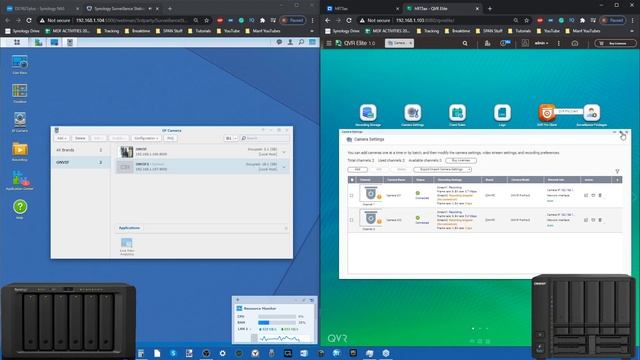Open QVR Elite hamburger menu
This screenshot has width=640, height=360.
coord(329,43)
